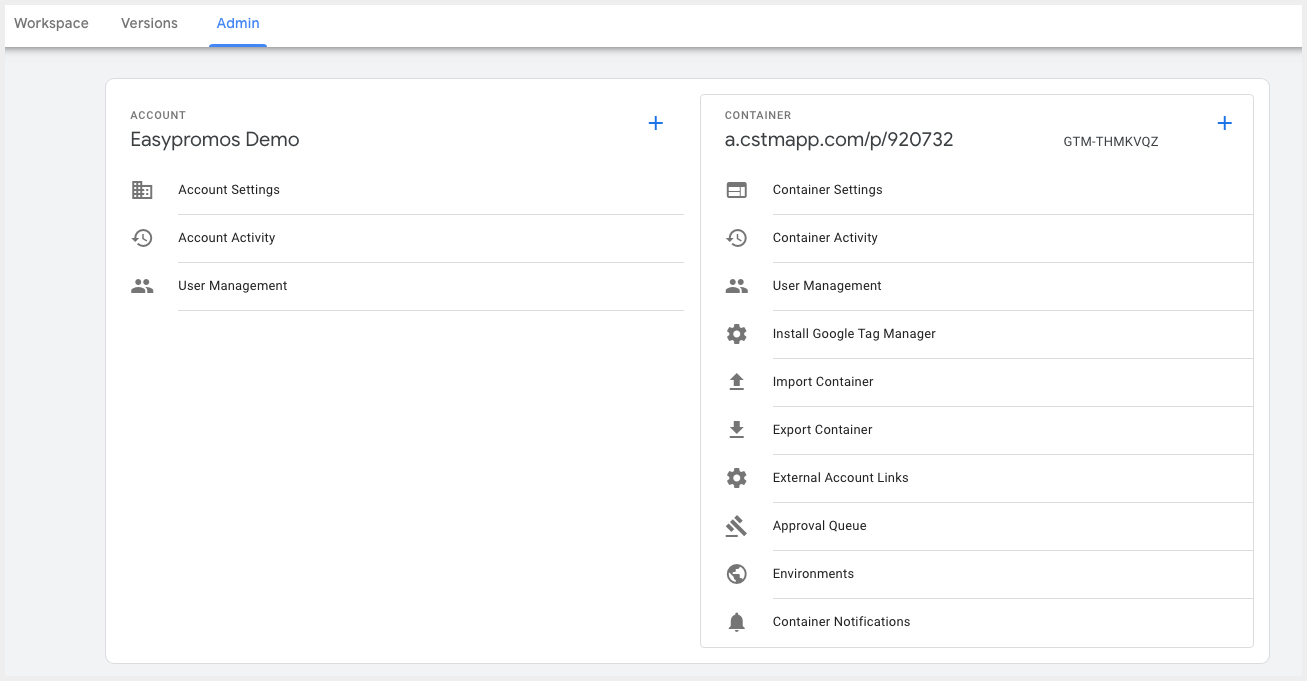Click the Container Notifications bell icon

(737, 622)
